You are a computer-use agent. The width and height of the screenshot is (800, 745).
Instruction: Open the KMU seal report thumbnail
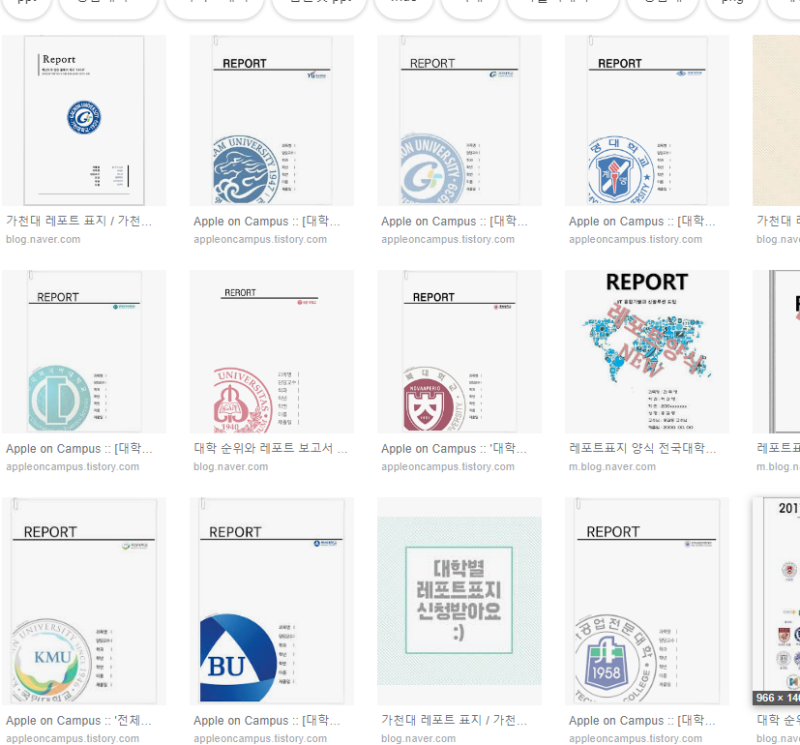(x=84, y=601)
